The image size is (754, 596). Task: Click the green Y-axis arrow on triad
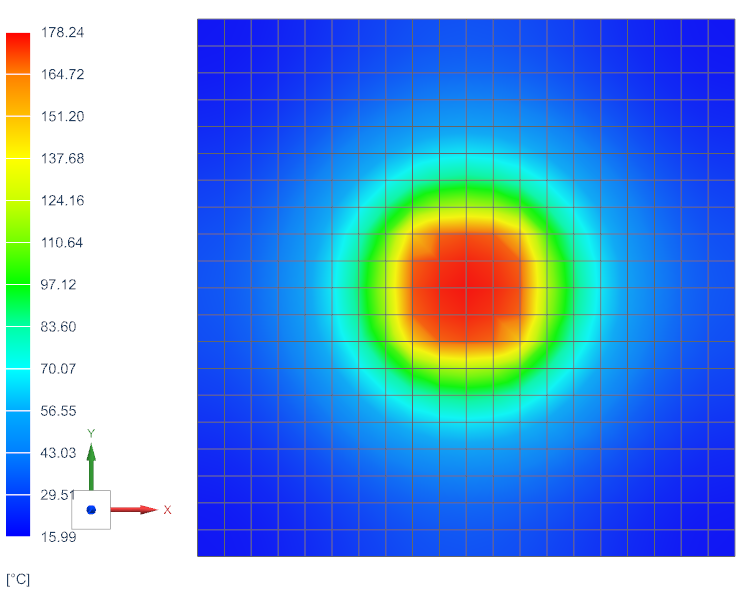[91, 462]
